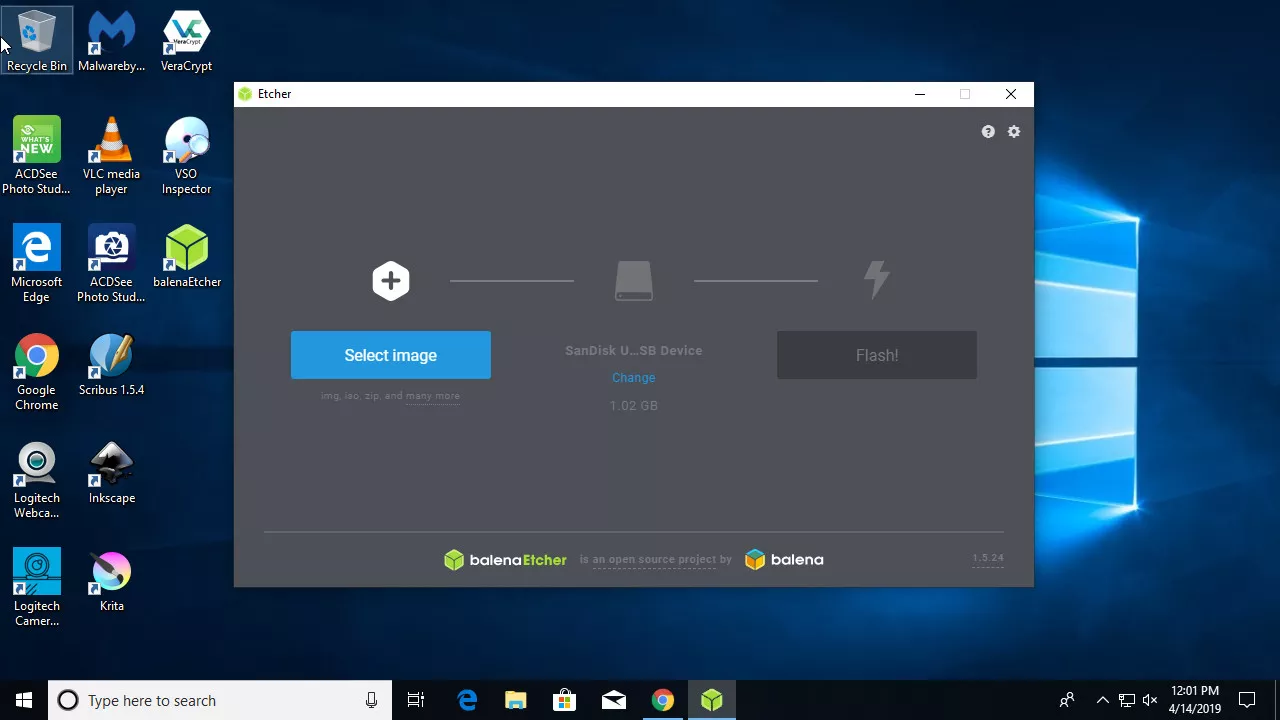The height and width of the screenshot is (720, 1280).
Task: Open the Windows Start menu
Action: pos(24,700)
